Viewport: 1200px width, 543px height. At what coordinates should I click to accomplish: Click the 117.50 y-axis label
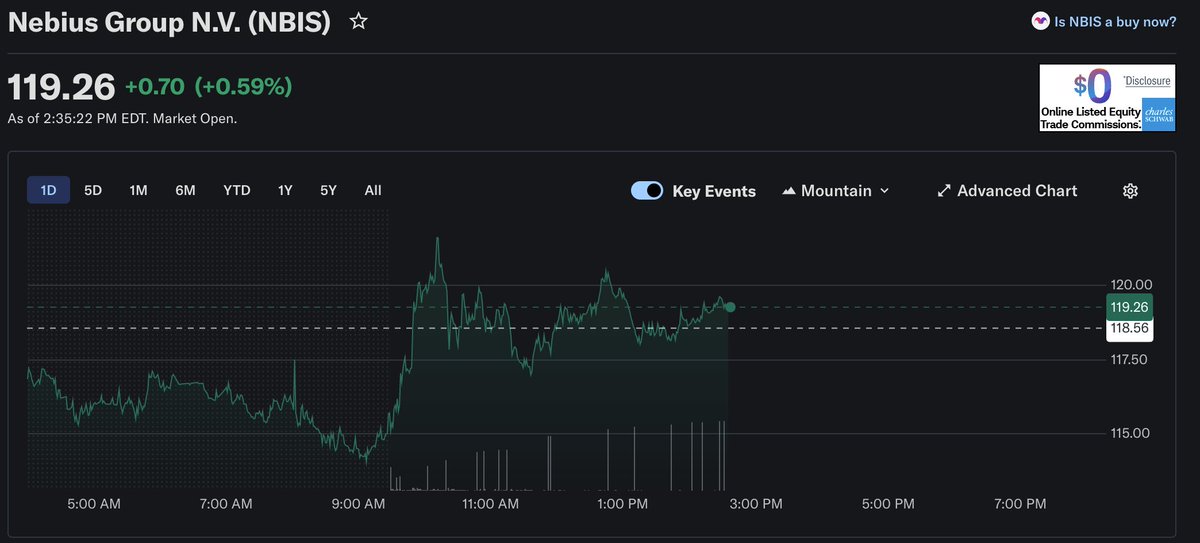(x=1131, y=359)
